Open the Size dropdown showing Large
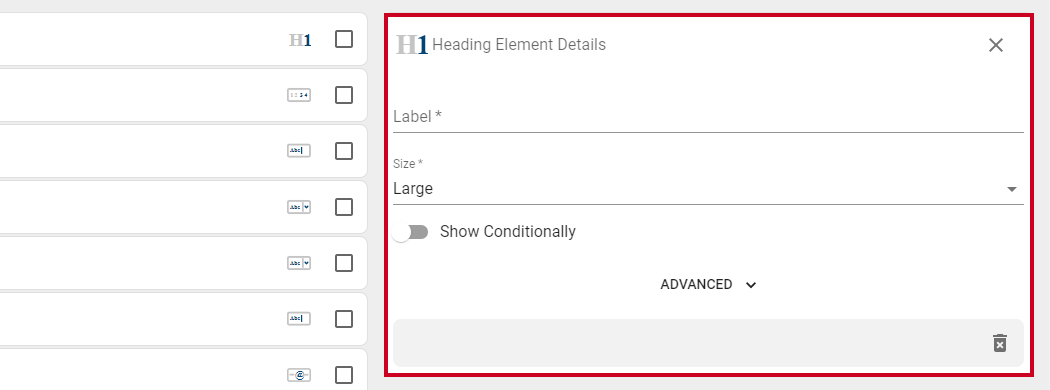 pos(708,189)
